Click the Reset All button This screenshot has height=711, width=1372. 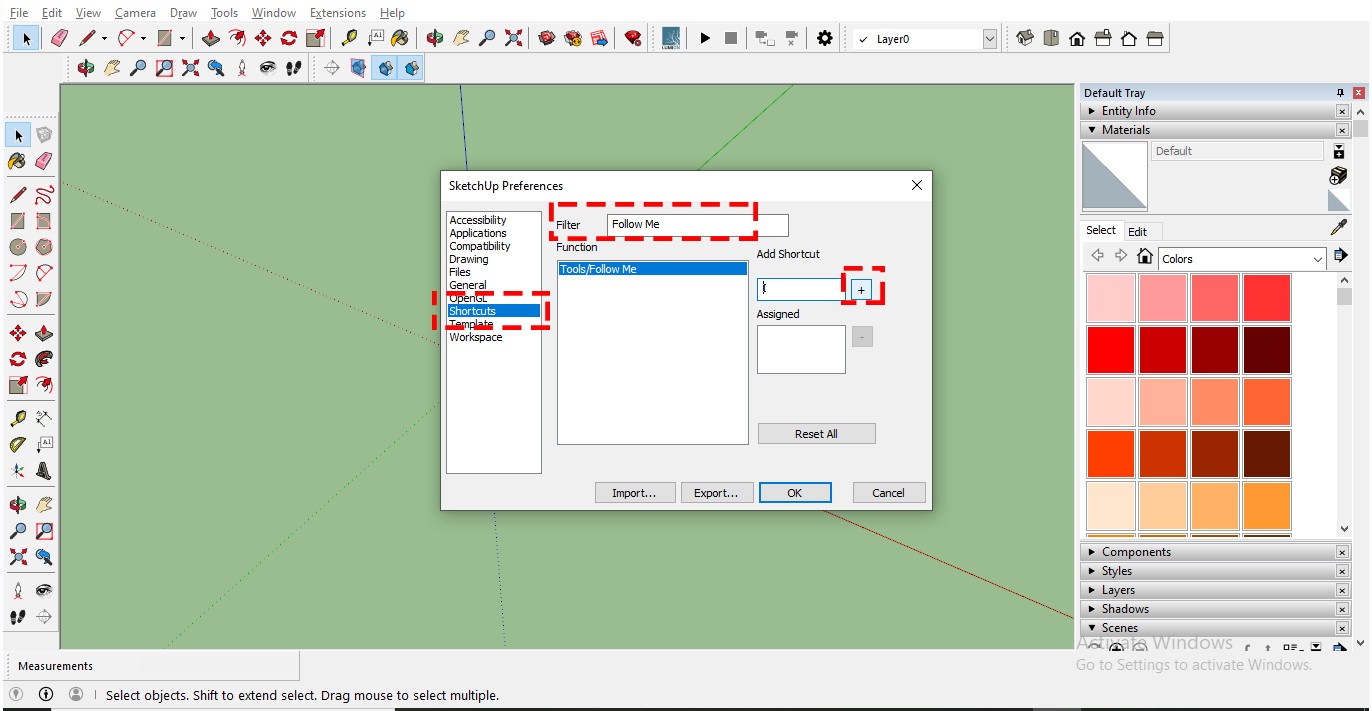point(816,434)
